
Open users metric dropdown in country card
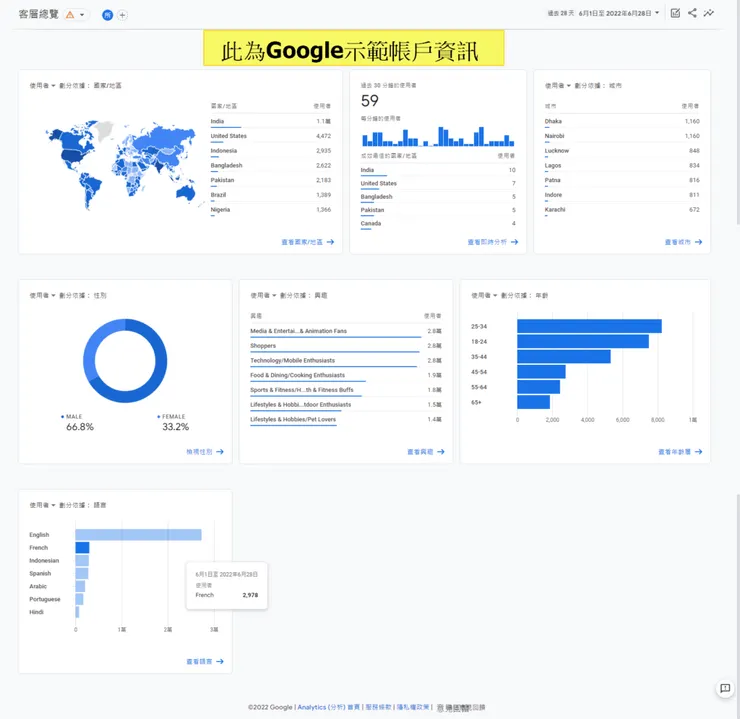(42, 85)
